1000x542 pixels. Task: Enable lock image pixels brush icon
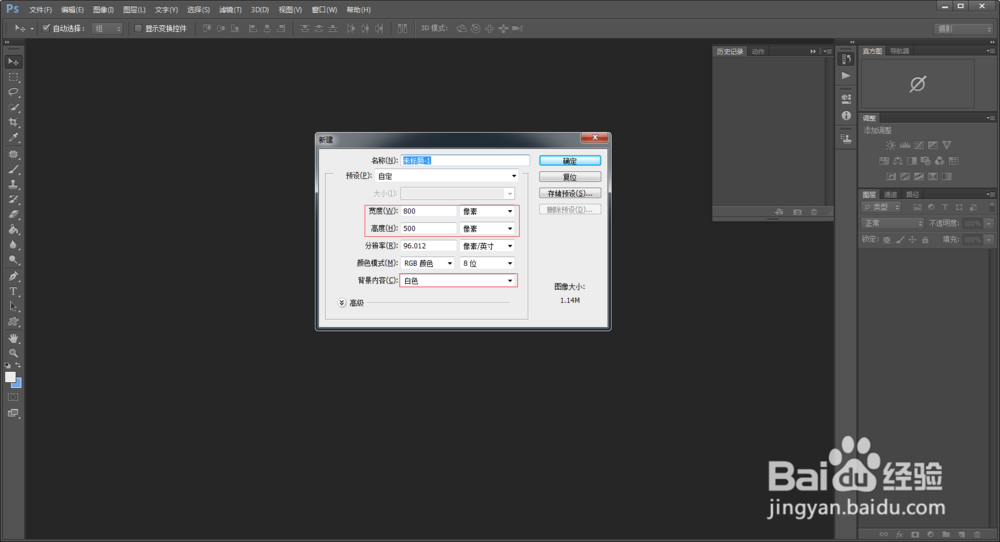tap(900, 240)
